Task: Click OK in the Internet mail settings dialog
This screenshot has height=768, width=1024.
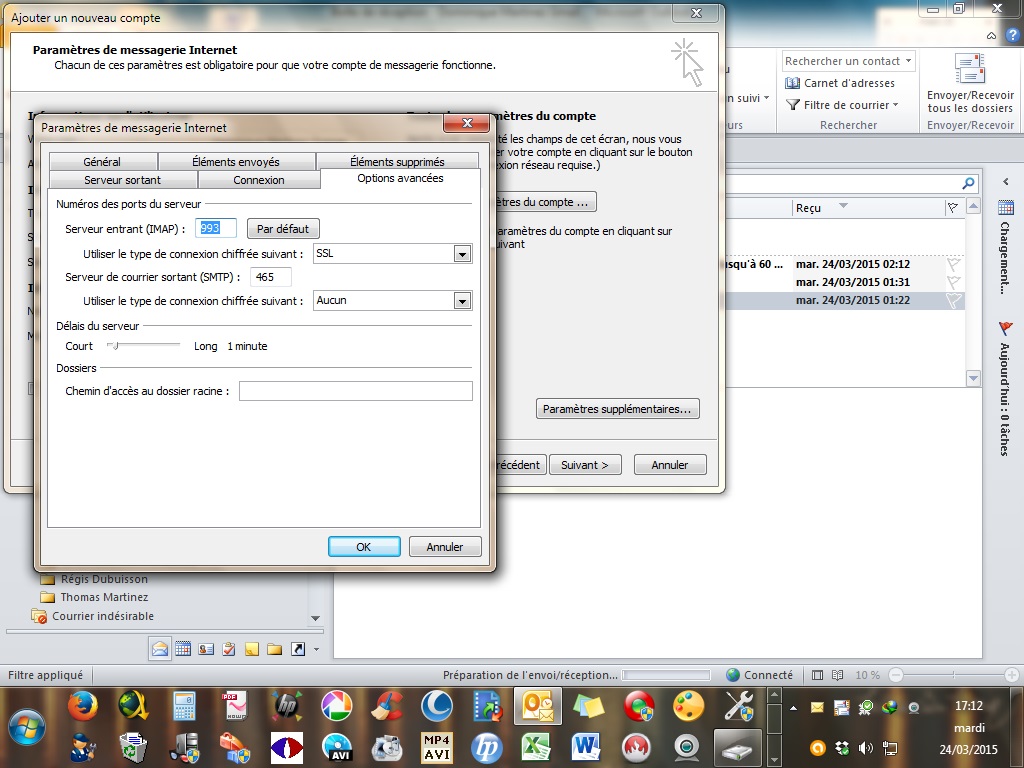Action: coord(364,547)
